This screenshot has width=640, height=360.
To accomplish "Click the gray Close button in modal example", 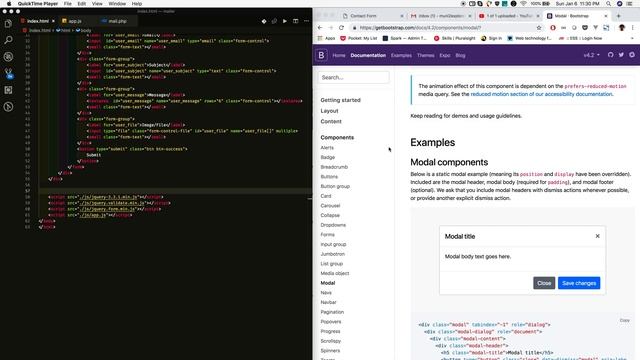I will coord(544,283).
